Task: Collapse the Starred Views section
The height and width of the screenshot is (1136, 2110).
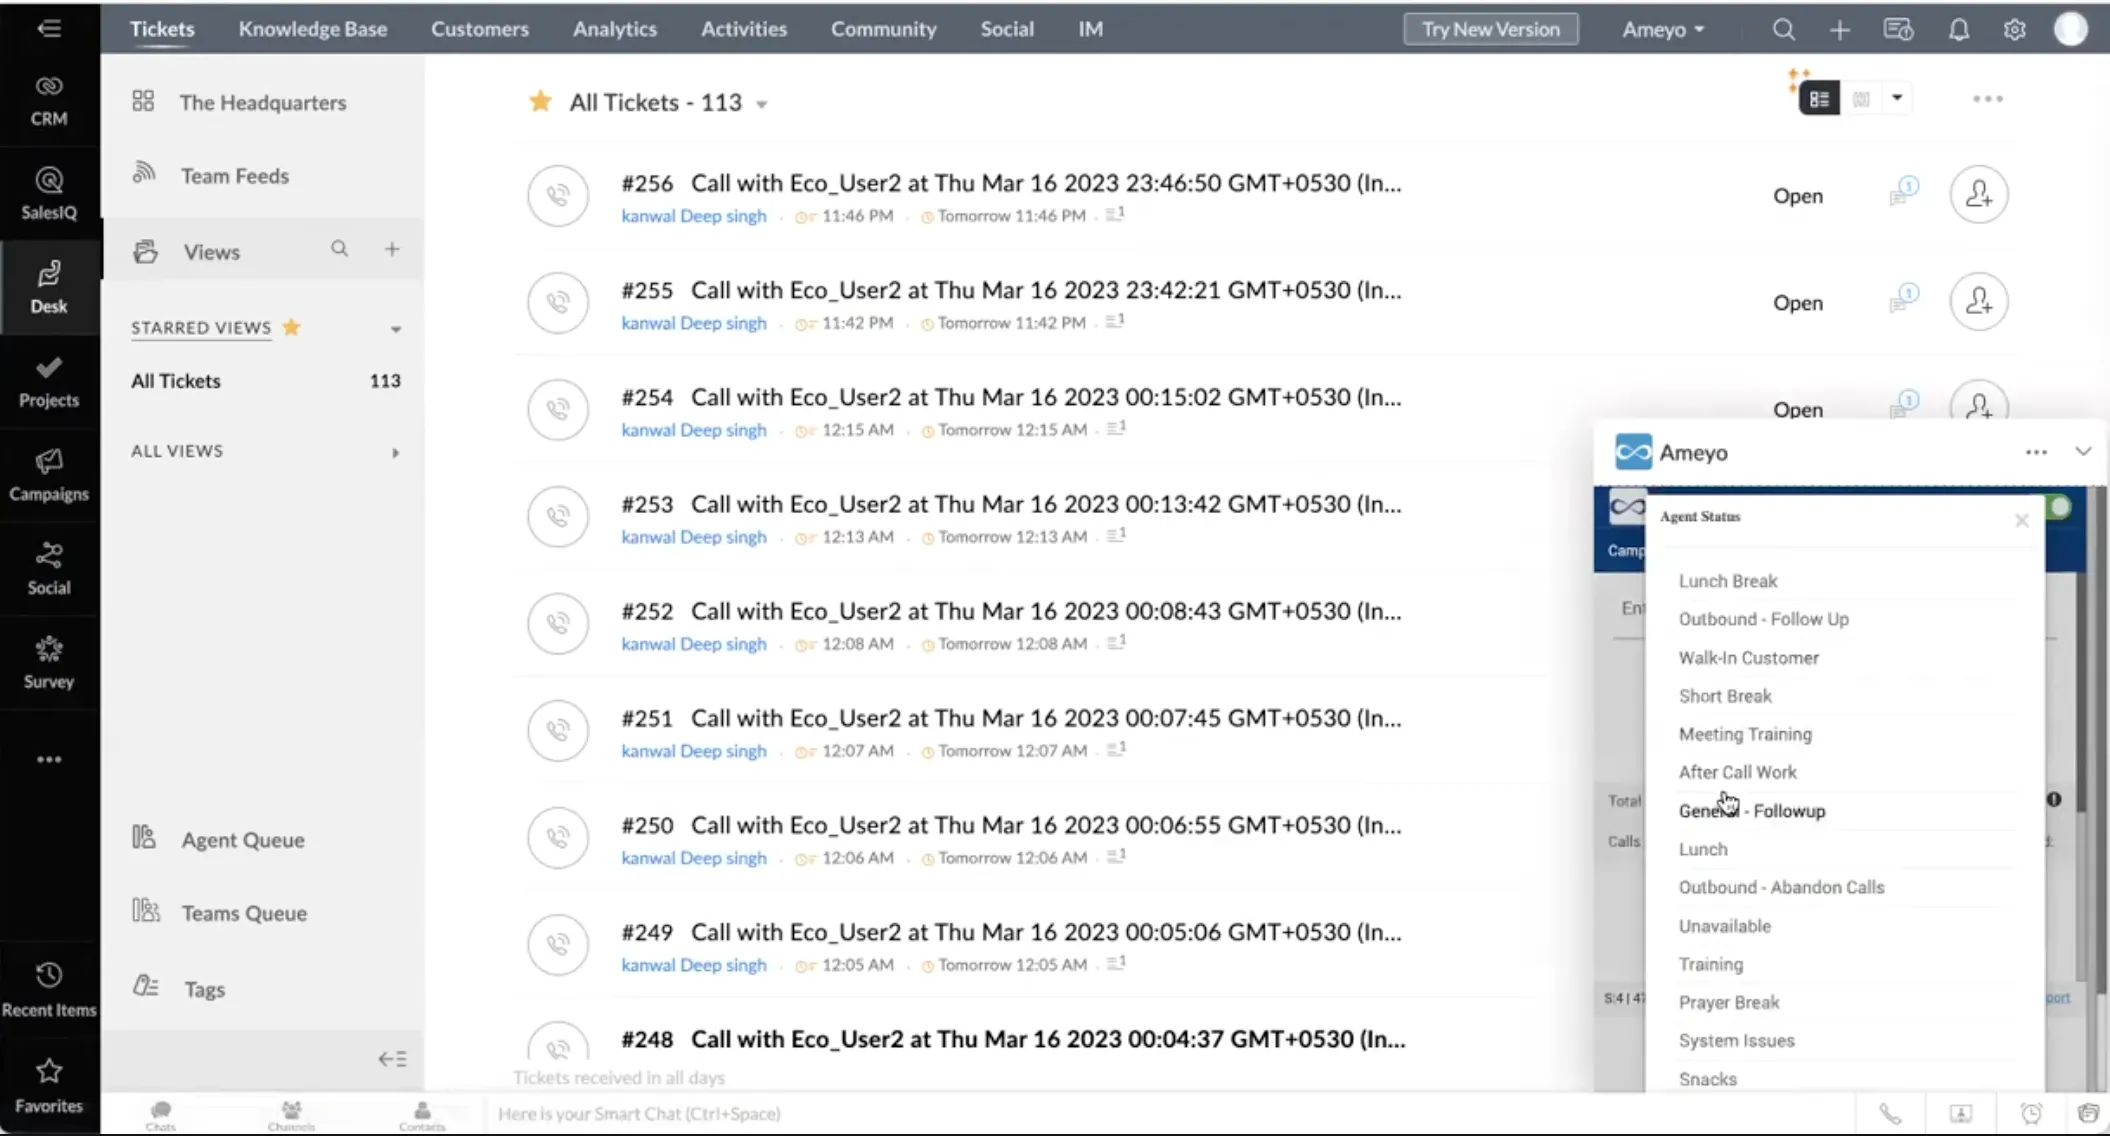Action: pyautogui.click(x=395, y=329)
